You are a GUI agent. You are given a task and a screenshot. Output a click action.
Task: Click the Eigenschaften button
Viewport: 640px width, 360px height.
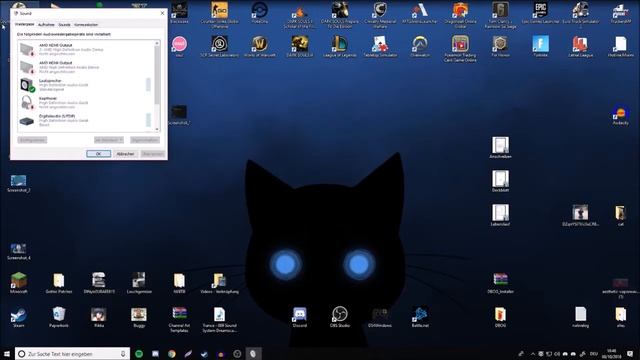[x=145, y=140]
